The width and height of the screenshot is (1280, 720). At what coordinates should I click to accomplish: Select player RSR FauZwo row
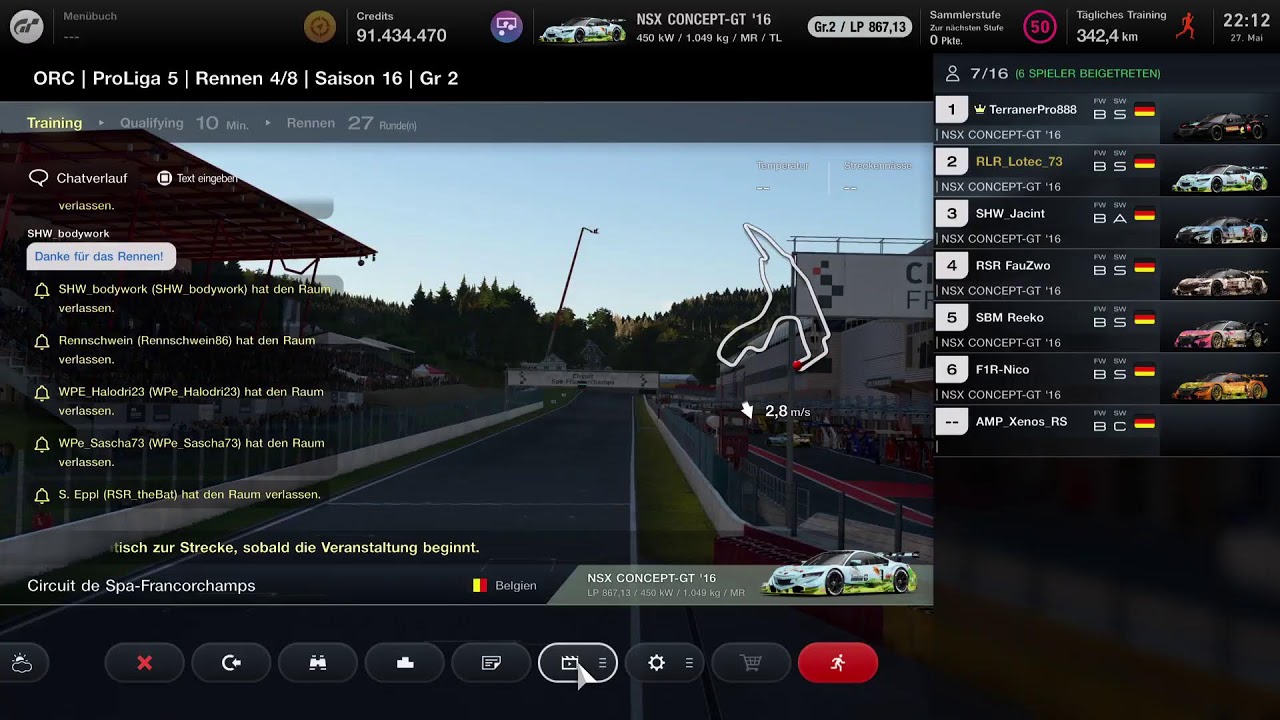pos(1107,276)
